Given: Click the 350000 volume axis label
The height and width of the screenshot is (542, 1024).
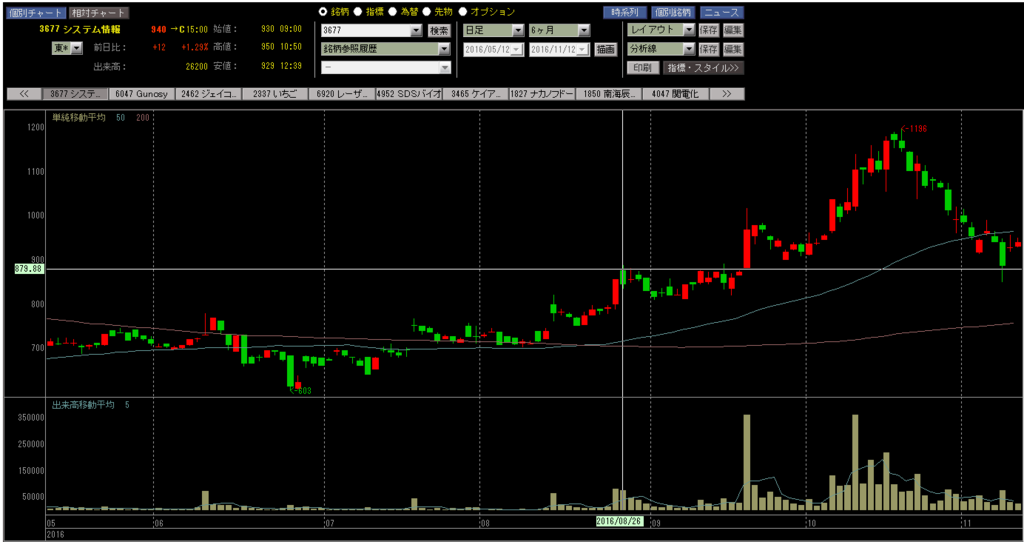Looking at the screenshot, I should point(32,417).
